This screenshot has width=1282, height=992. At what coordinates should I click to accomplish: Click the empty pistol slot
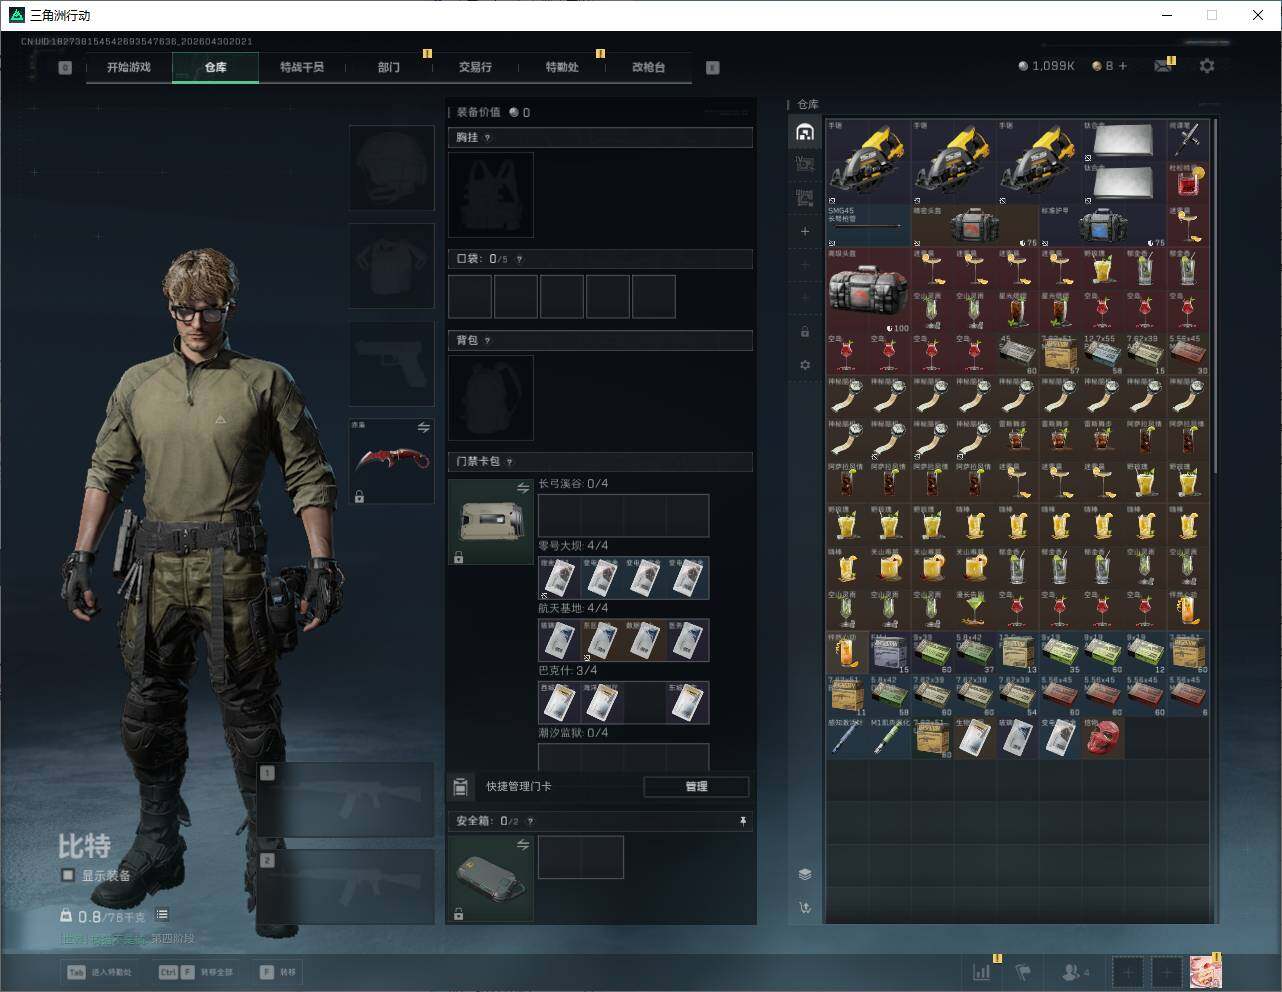point(391,364)
